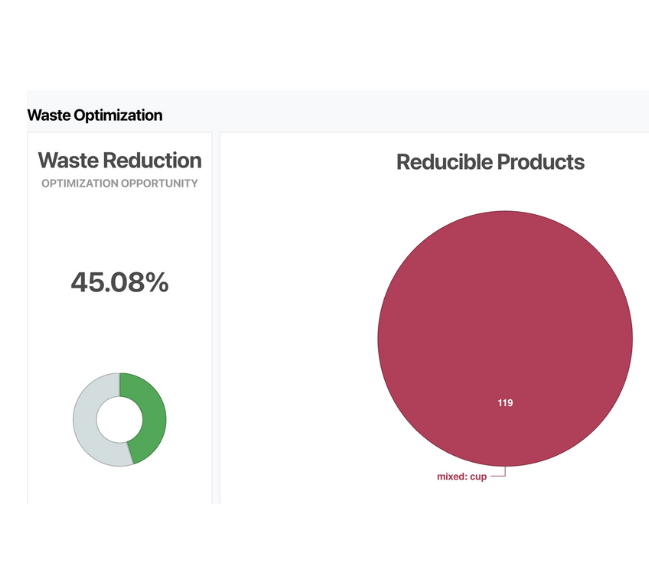Image resolution: width=649 pixels, height=585 pixels.
Task: Click the 119 value label in pie
Action: [505, 403]
